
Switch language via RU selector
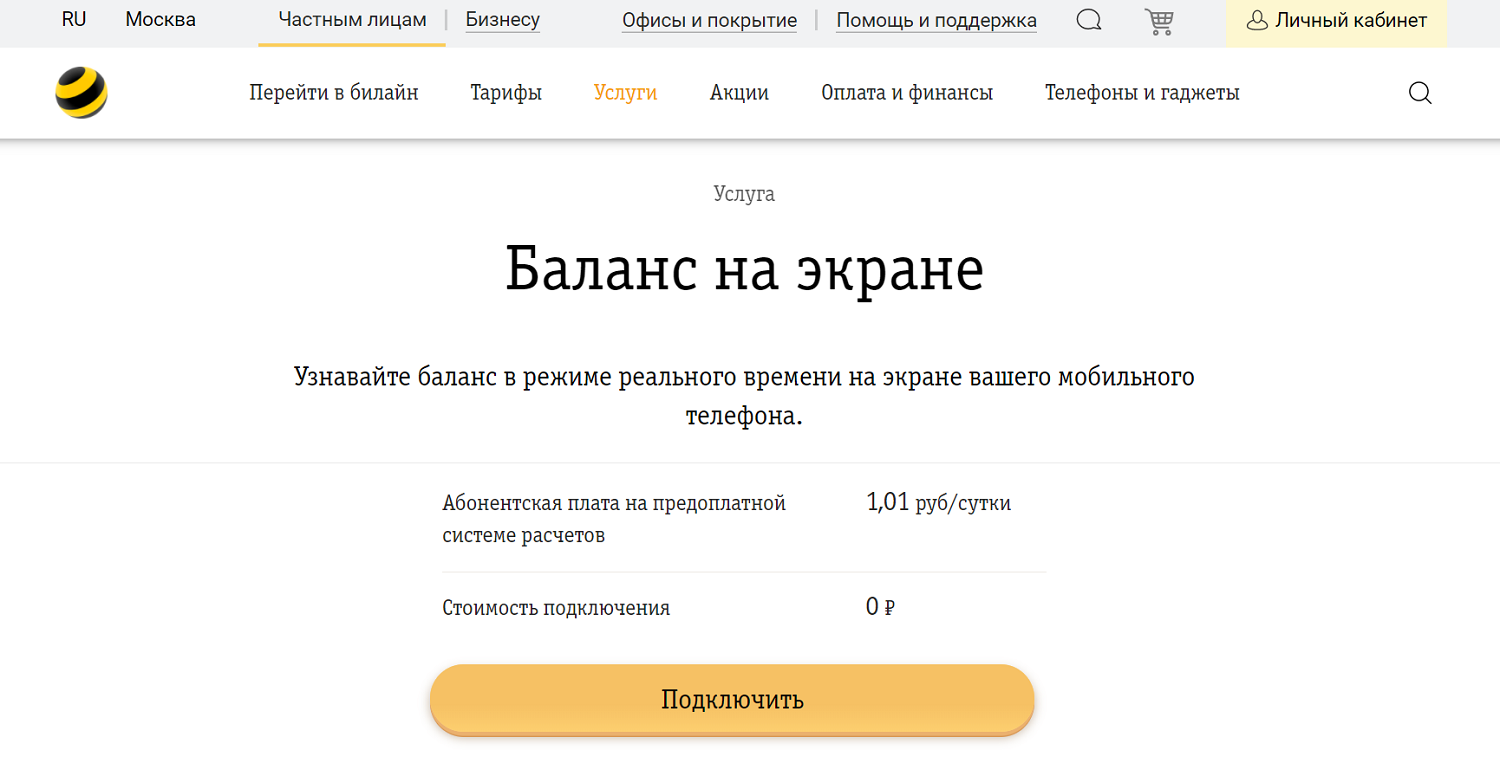pos(74,19)
